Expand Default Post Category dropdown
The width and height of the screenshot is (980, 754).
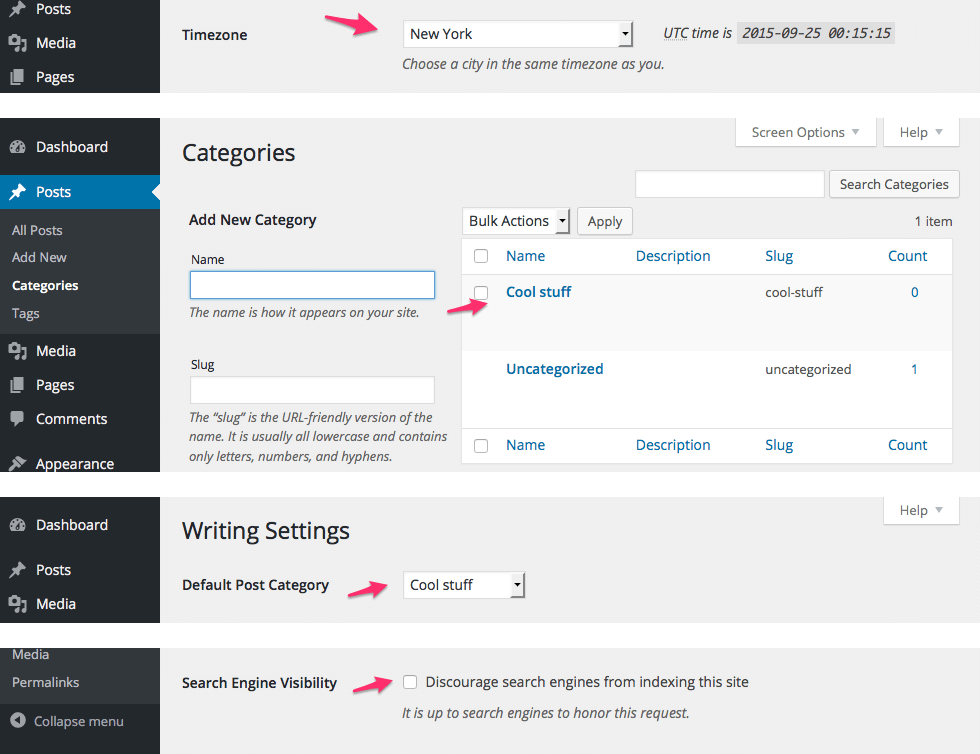click(464, 585)
